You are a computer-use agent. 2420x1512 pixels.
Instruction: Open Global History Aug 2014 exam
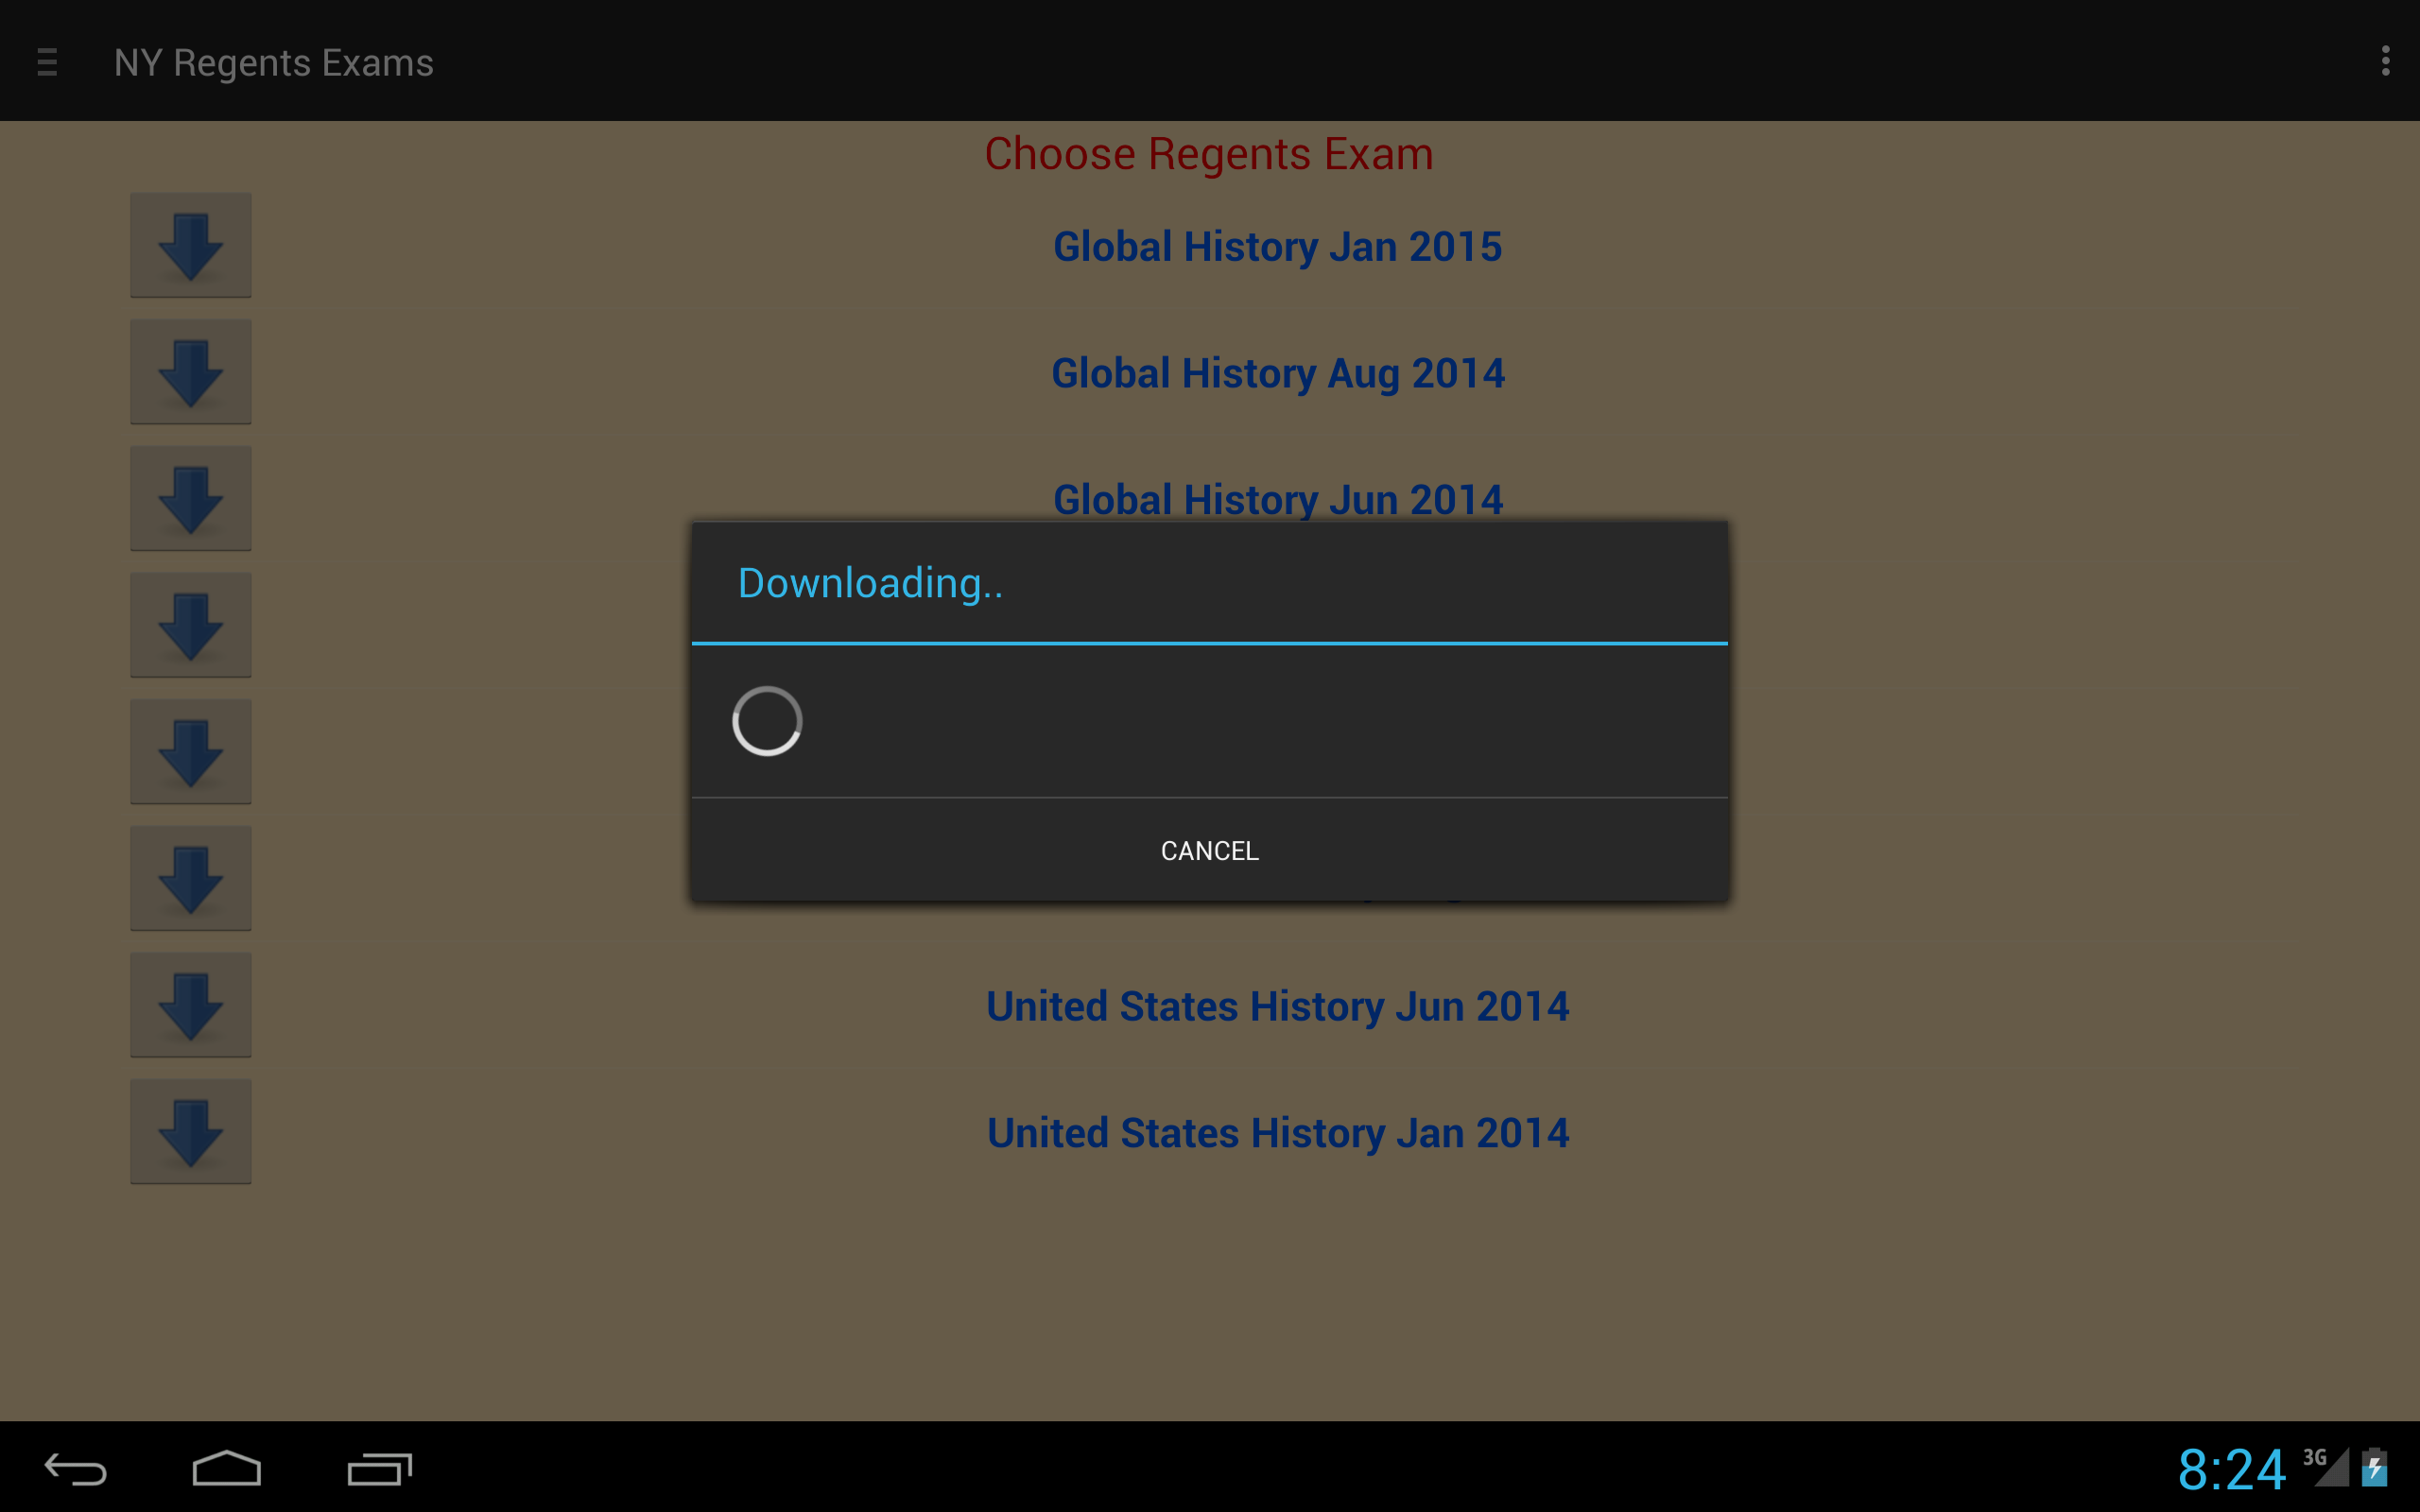click(1277, 374)
